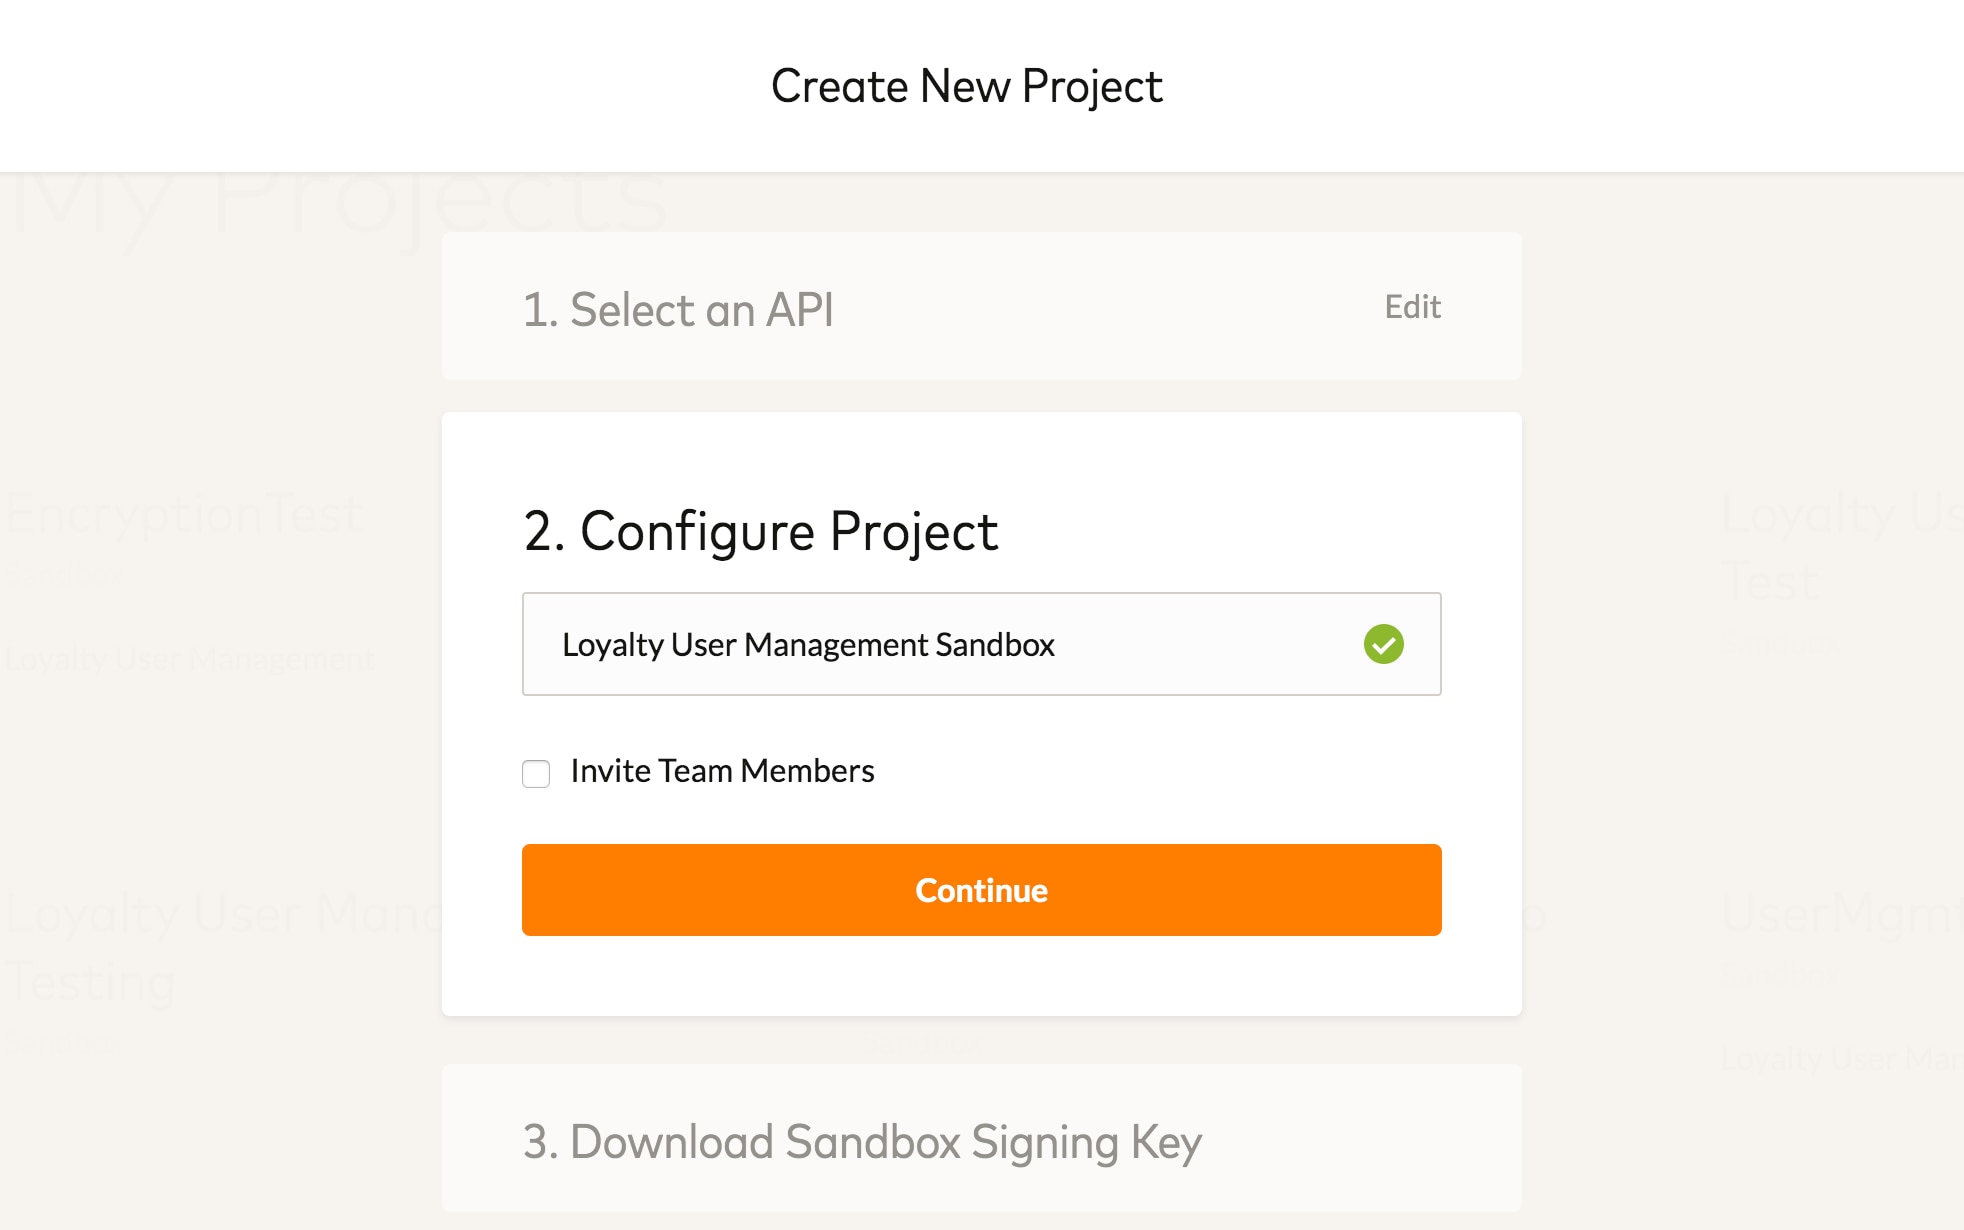Click the green validation checkmark icon
The height and width of the screenshot is (1230, 1964).
1384,644
